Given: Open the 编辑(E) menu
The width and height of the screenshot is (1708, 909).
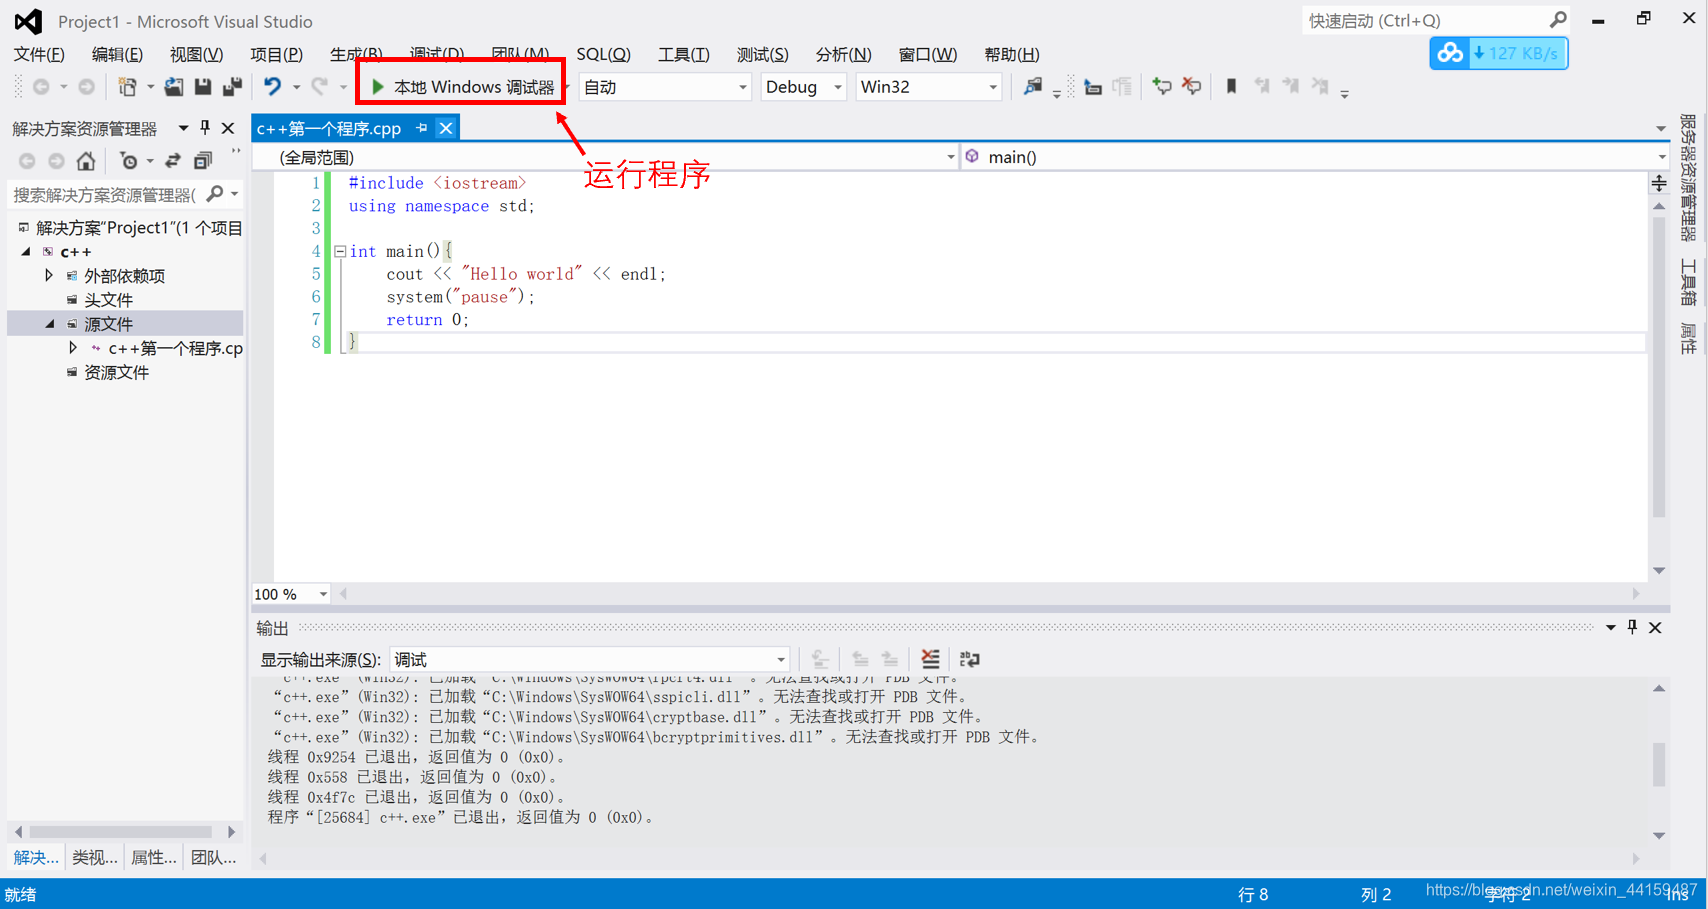Looking at the screenshot, I should (117, 54).
